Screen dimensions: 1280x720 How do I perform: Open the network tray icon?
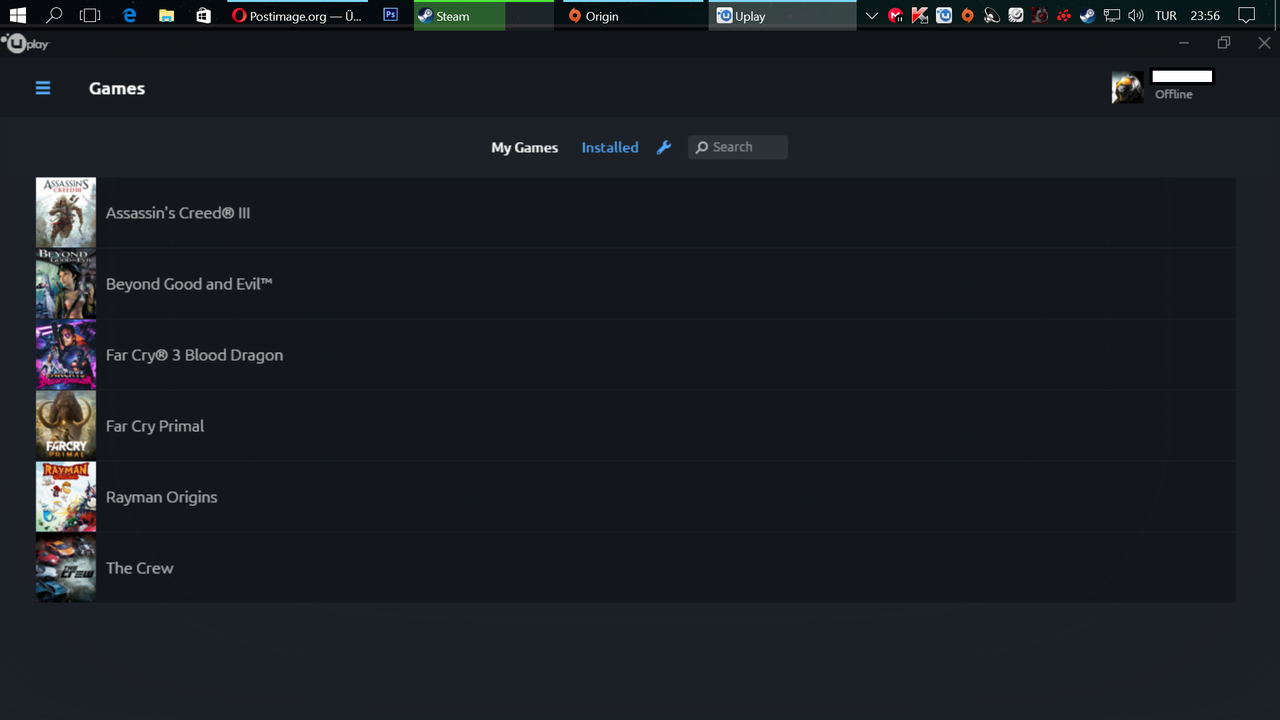[x=1111, y=16]
